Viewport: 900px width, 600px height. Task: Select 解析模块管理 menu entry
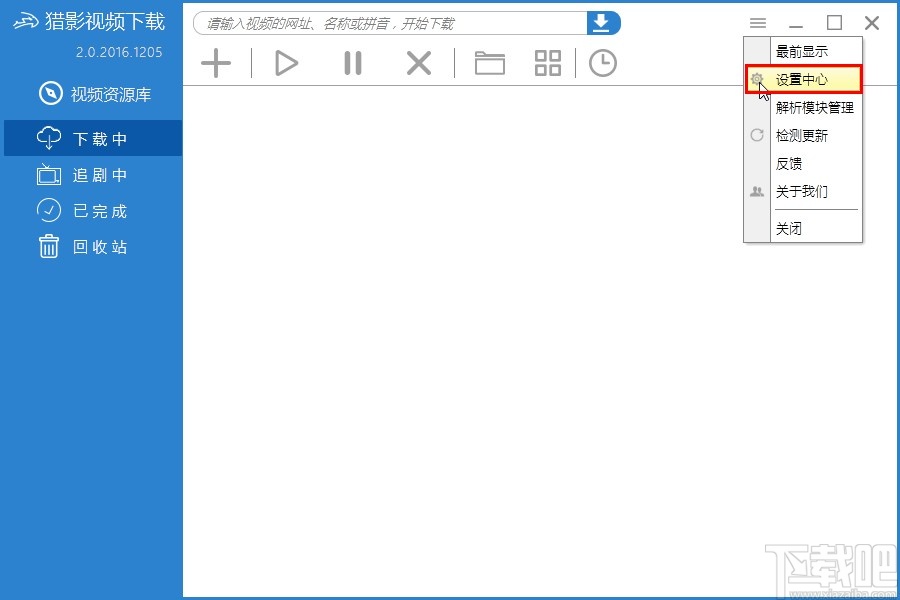[803, 107]
